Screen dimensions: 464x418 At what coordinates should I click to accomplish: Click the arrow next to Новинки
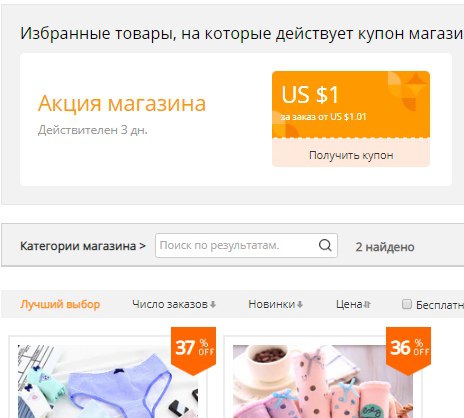[300, 304]
